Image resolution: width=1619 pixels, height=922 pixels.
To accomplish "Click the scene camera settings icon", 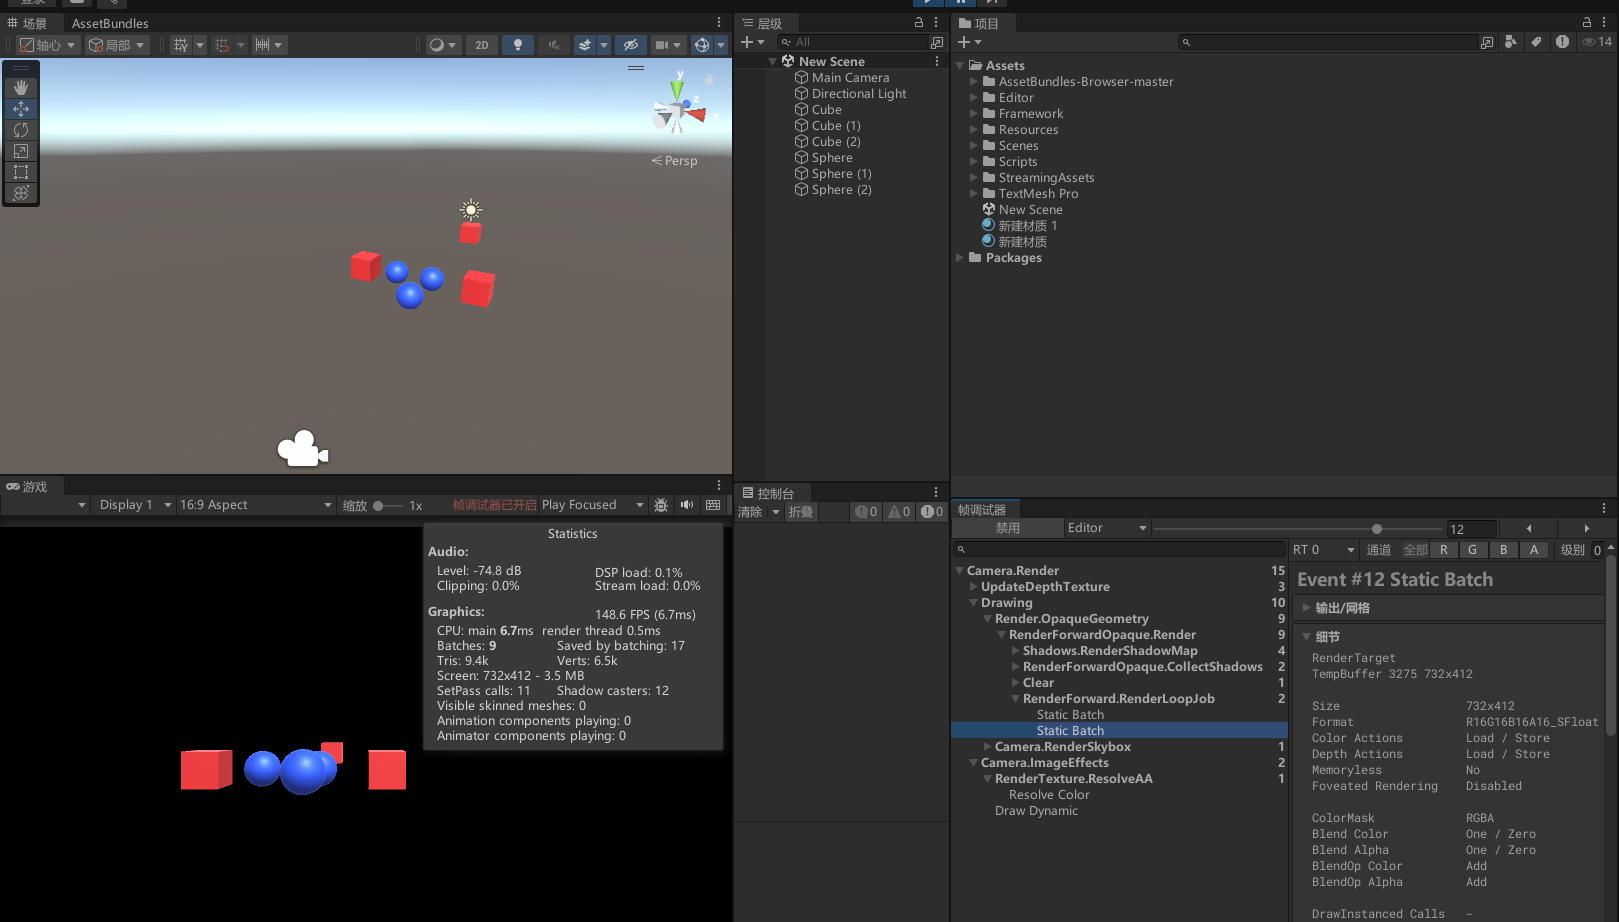I will point(662,45).
